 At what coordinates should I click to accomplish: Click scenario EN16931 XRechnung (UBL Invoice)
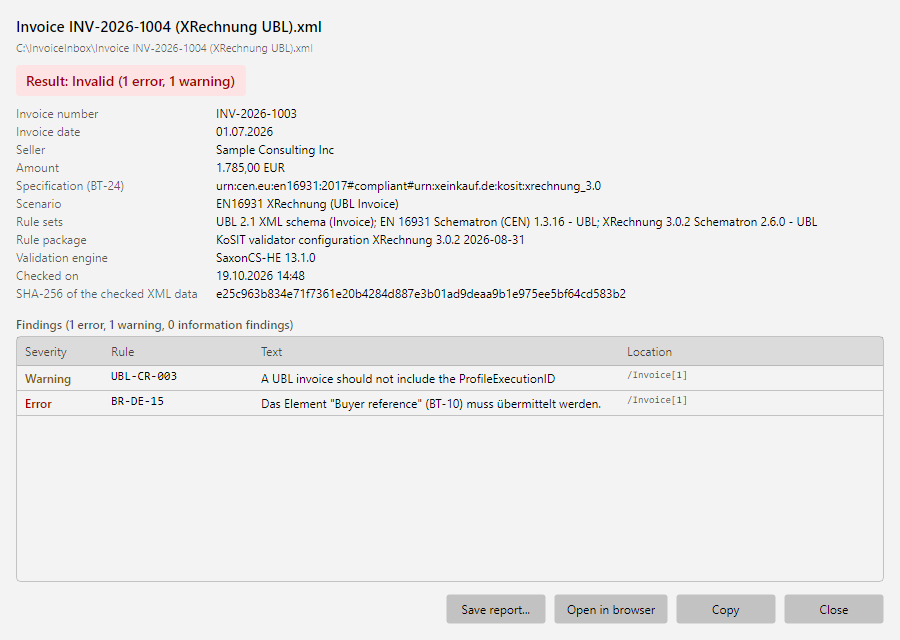[307, 204]
